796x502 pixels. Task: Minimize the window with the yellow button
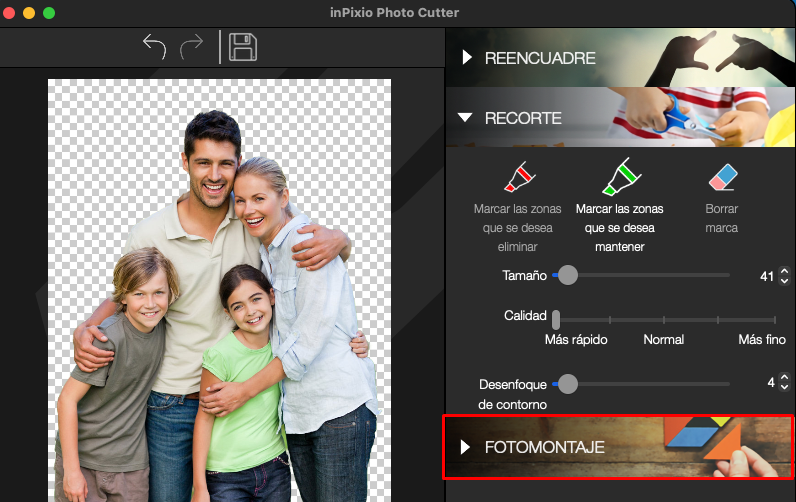tap(29, 13)
